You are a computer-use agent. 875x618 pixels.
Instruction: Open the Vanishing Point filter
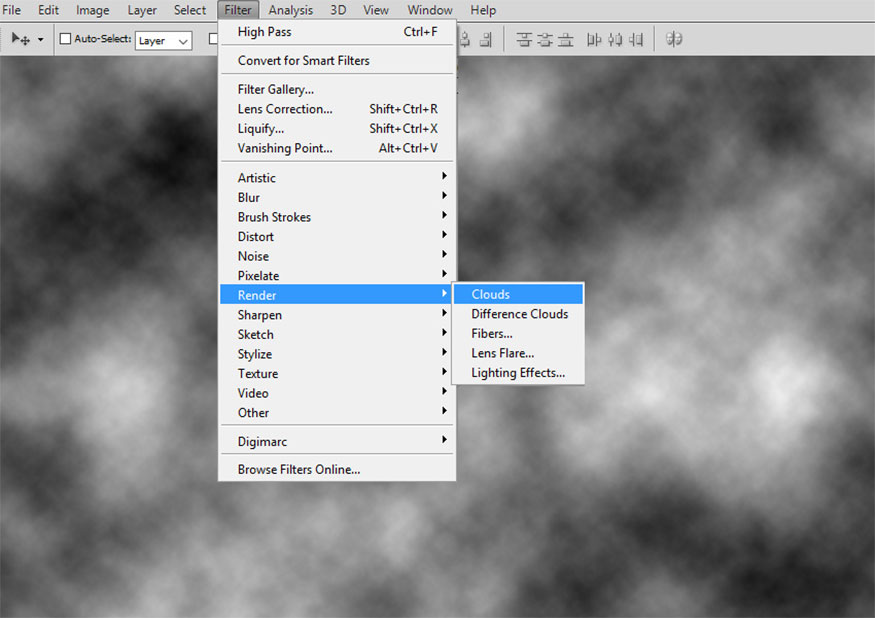(337, 148)
